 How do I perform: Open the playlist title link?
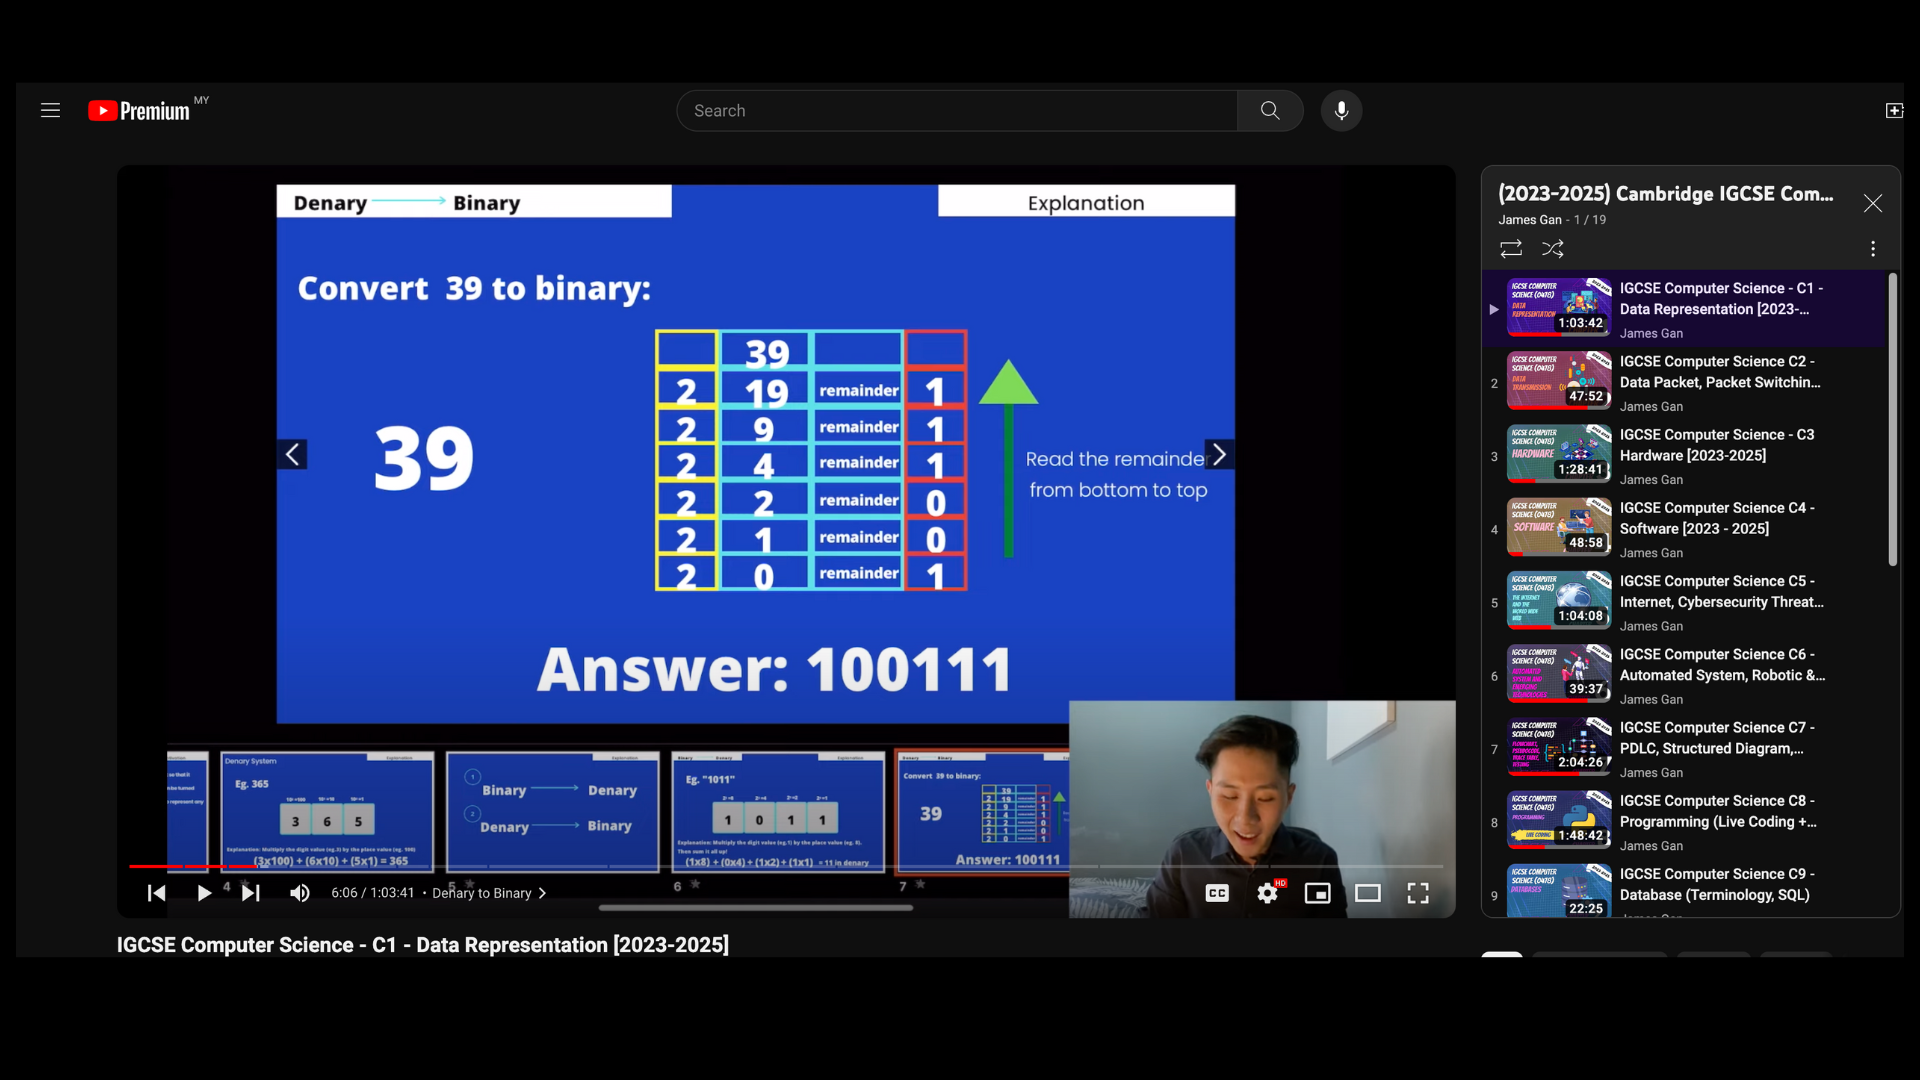(1665, 193)
